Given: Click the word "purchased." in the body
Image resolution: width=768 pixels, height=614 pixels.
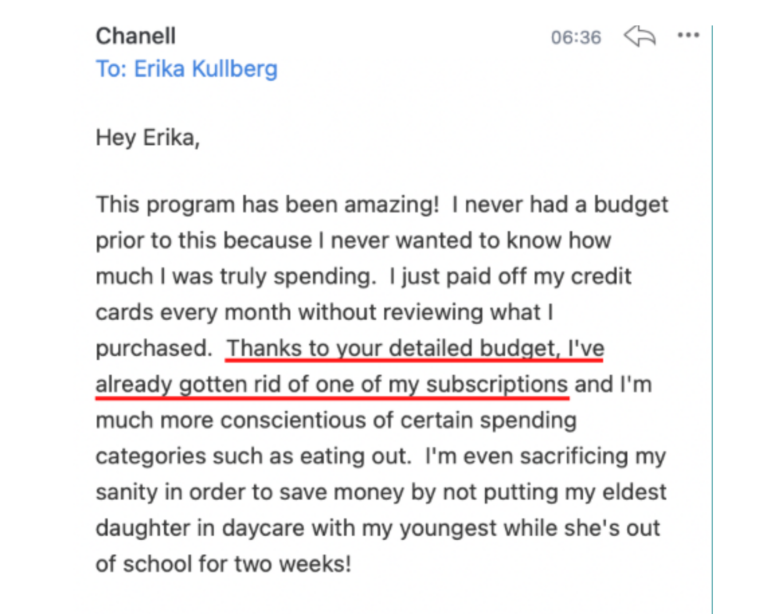Looking at the screenshot, I should coord(153,349).
